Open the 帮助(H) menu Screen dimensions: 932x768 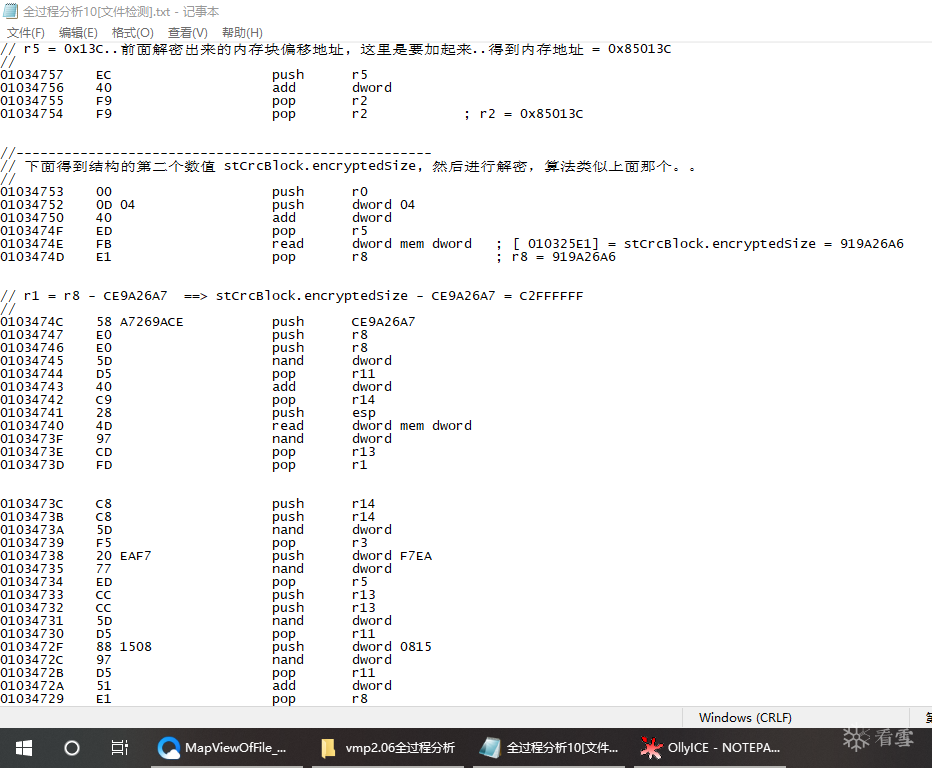click(x=242, y=33)
